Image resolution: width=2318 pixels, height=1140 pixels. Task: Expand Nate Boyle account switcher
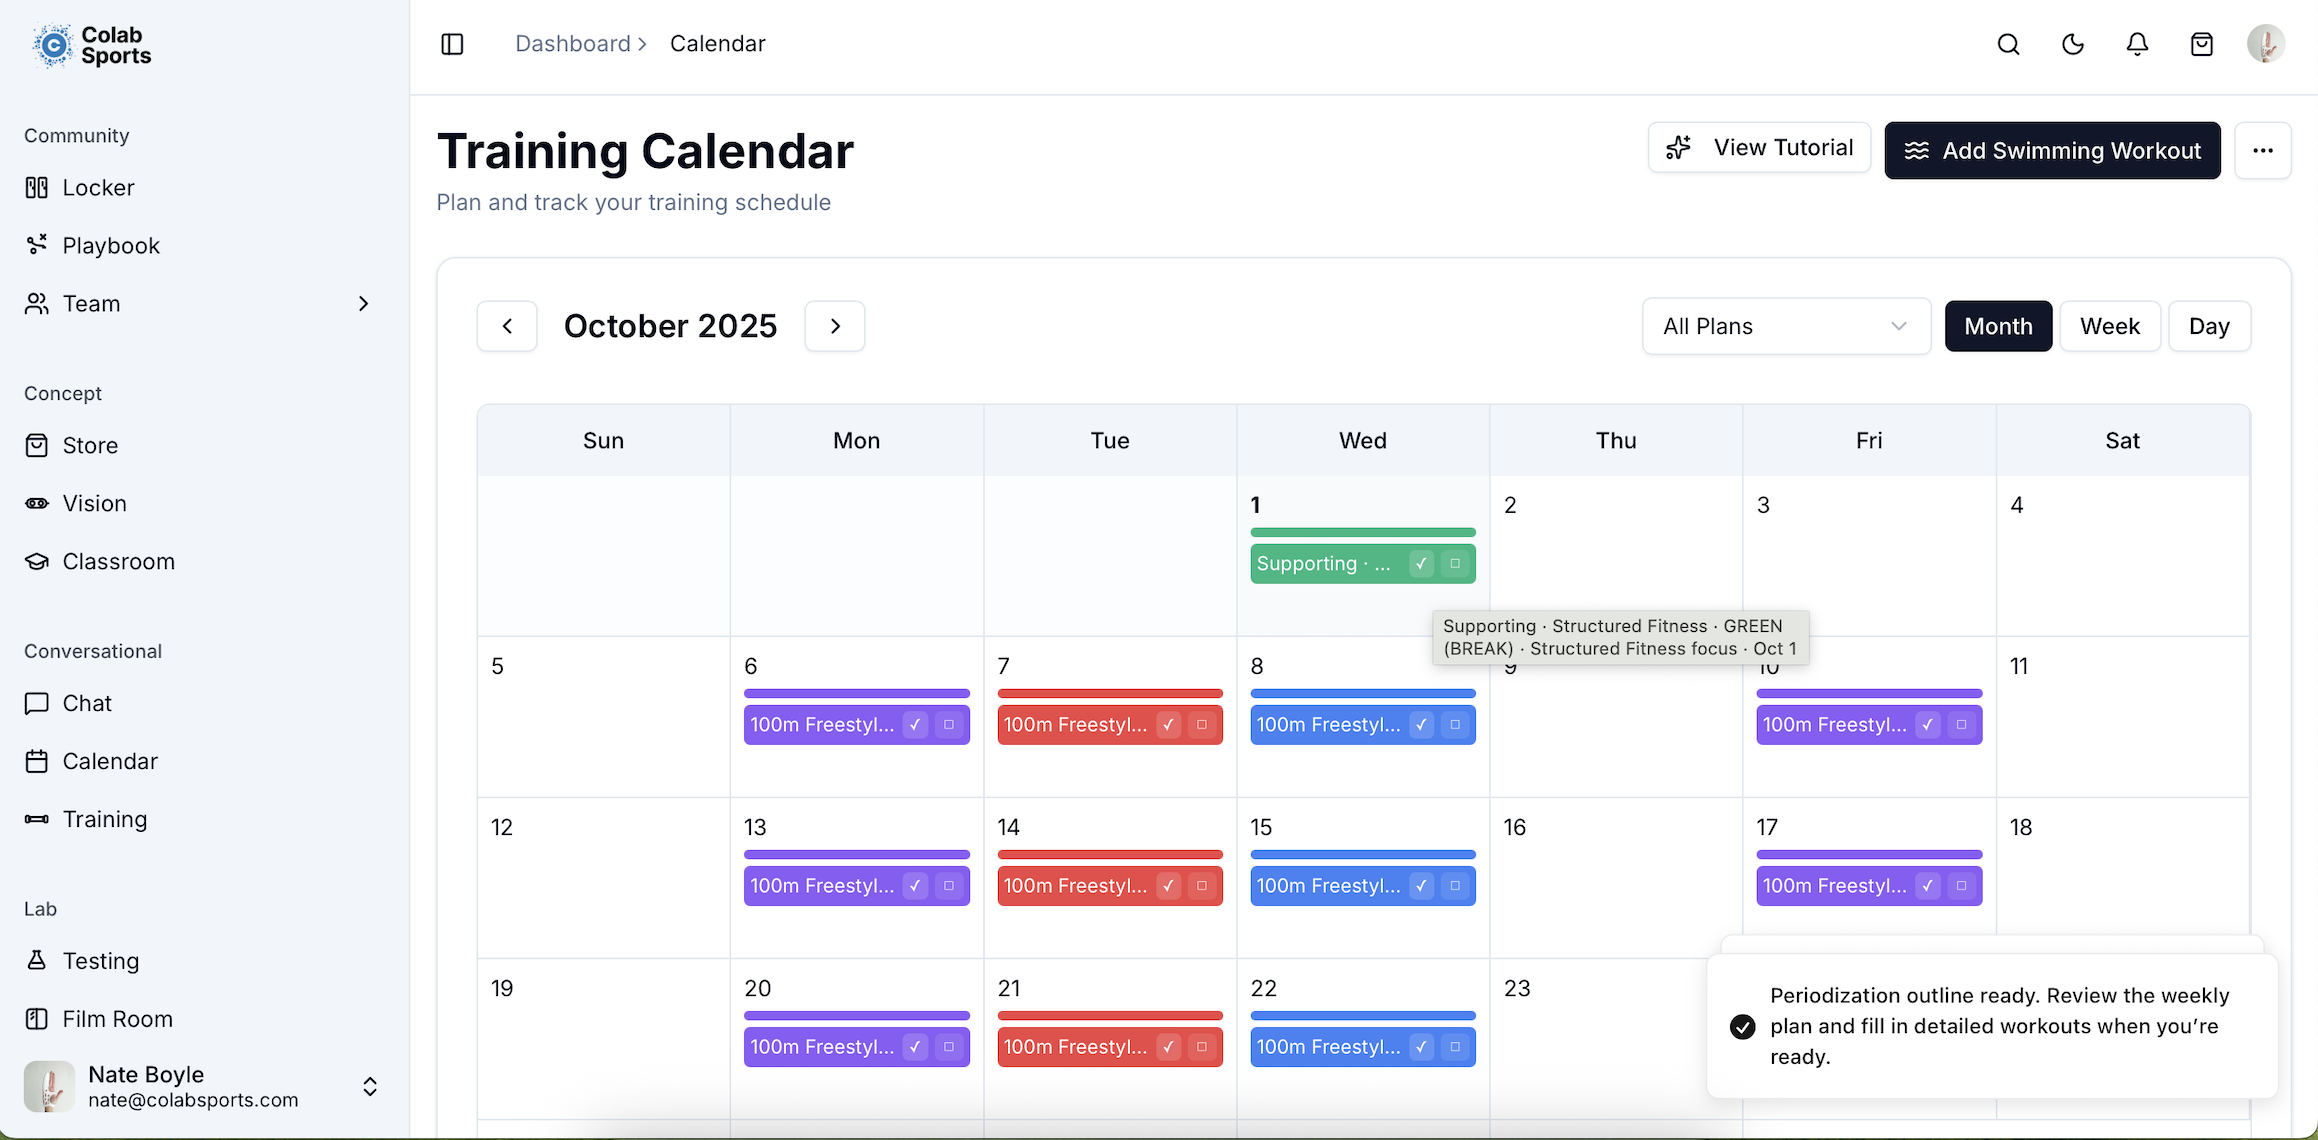coord(370,1087)
